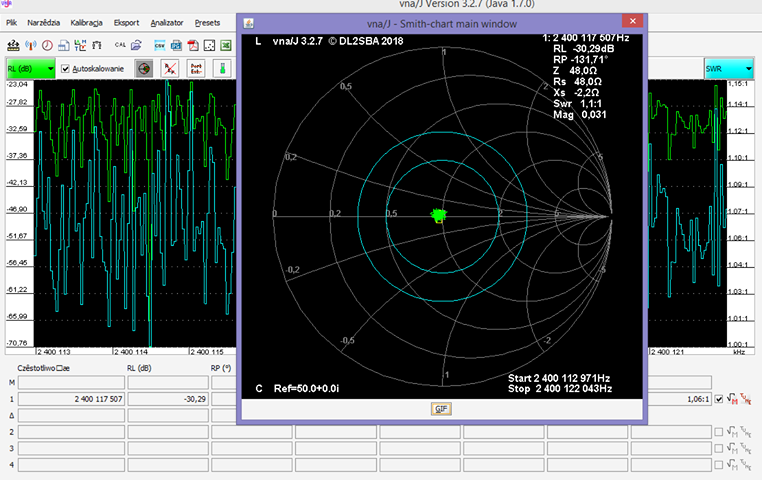Click the Stop 2 400 122 043Hz label
The width and height of the screenshot is (762, 480).
click(560, 389)
